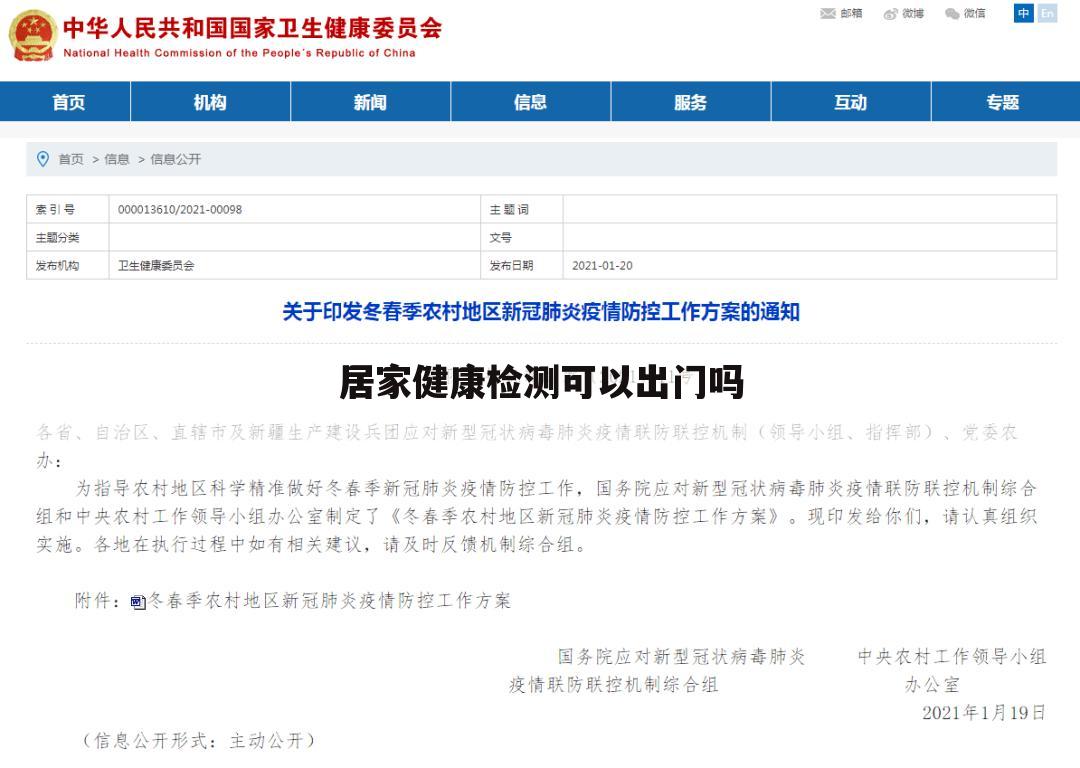The width and height of the screenshot is (1080, 768).
Task: Select index number 000013610/2021-00098
Action: [x=180, y=209]
